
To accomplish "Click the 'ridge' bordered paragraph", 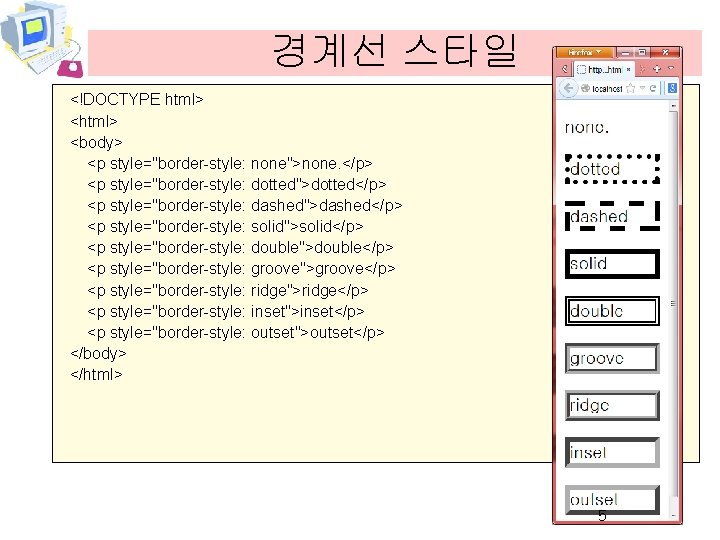I will click(612, 405).
